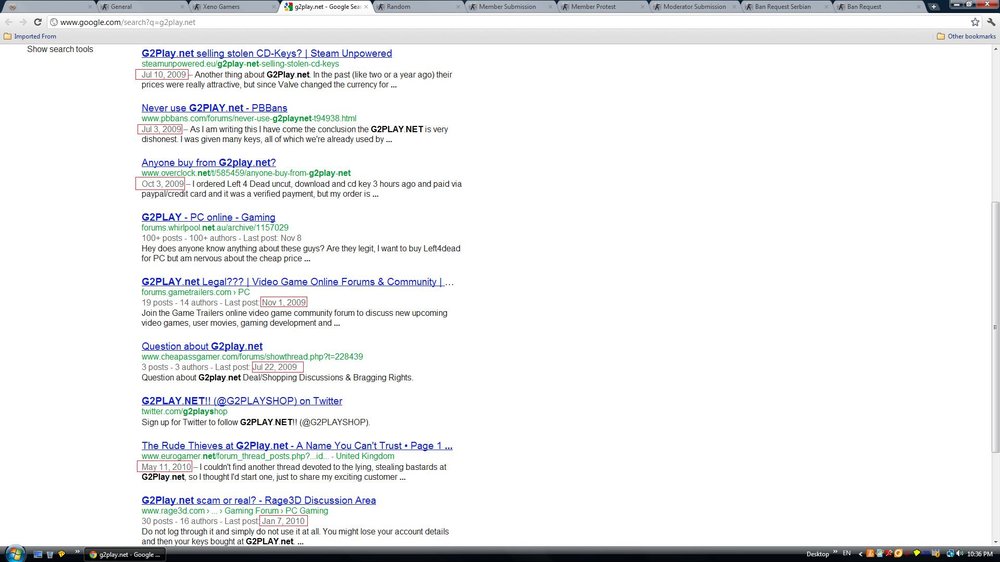Bookmark this page with the star icon
1000x562 pixels.
tap(975, 22)
